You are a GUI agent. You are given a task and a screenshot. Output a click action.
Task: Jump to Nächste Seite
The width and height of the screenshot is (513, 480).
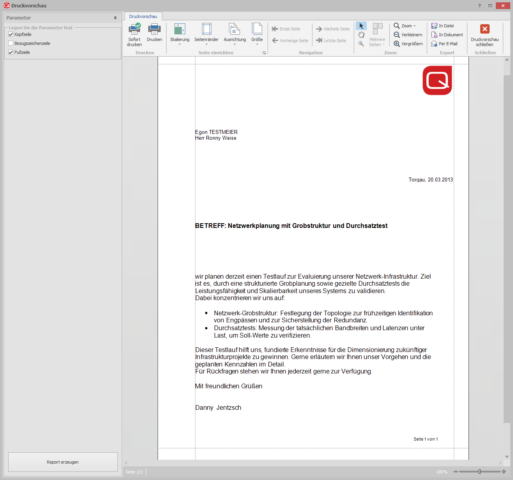[x=333, y=29]
